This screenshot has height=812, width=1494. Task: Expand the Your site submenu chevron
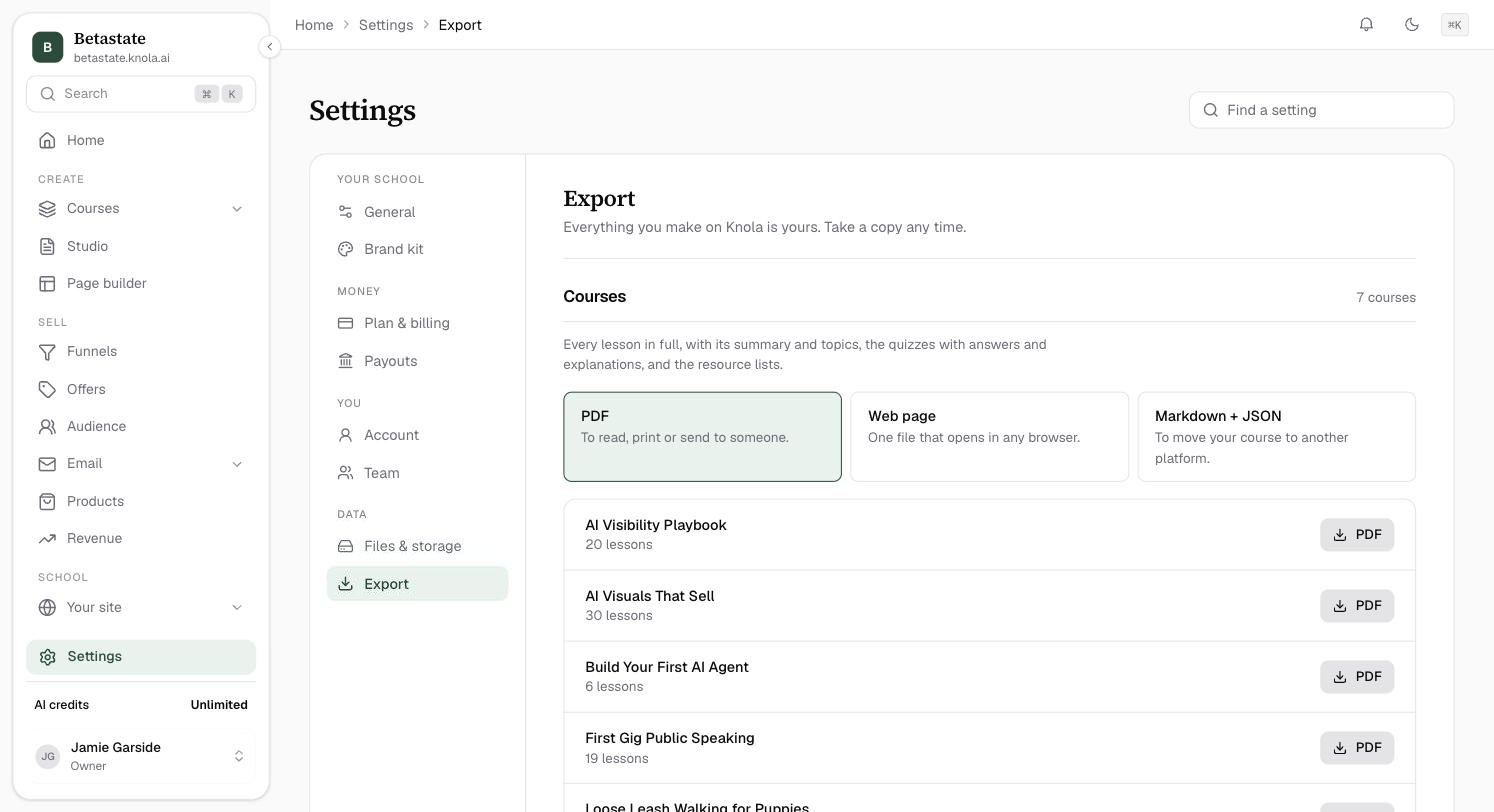pos(237,607)
